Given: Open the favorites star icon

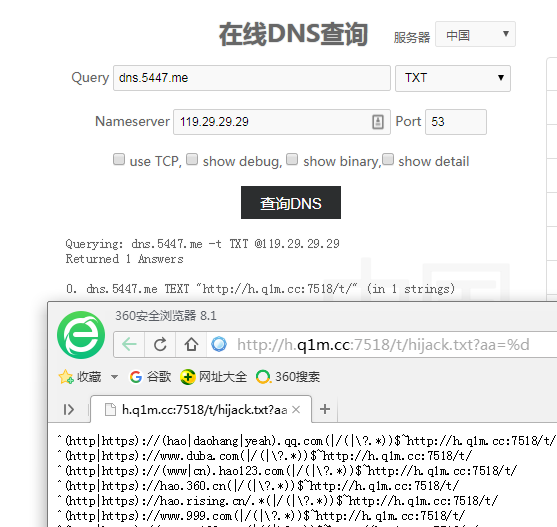Looking at the screenshot, I should pyautogui.click(x=66, y=377).
